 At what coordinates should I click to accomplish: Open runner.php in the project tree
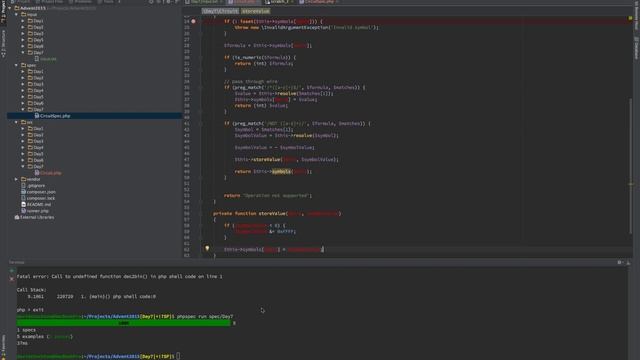(38, 211)
